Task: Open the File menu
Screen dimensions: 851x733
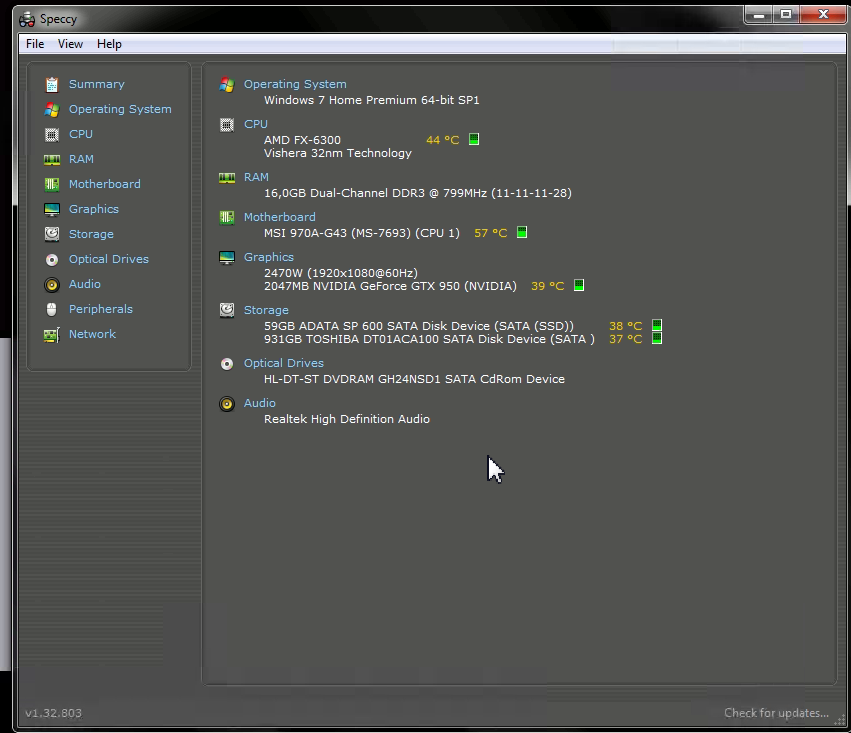Action: [35, 44]
